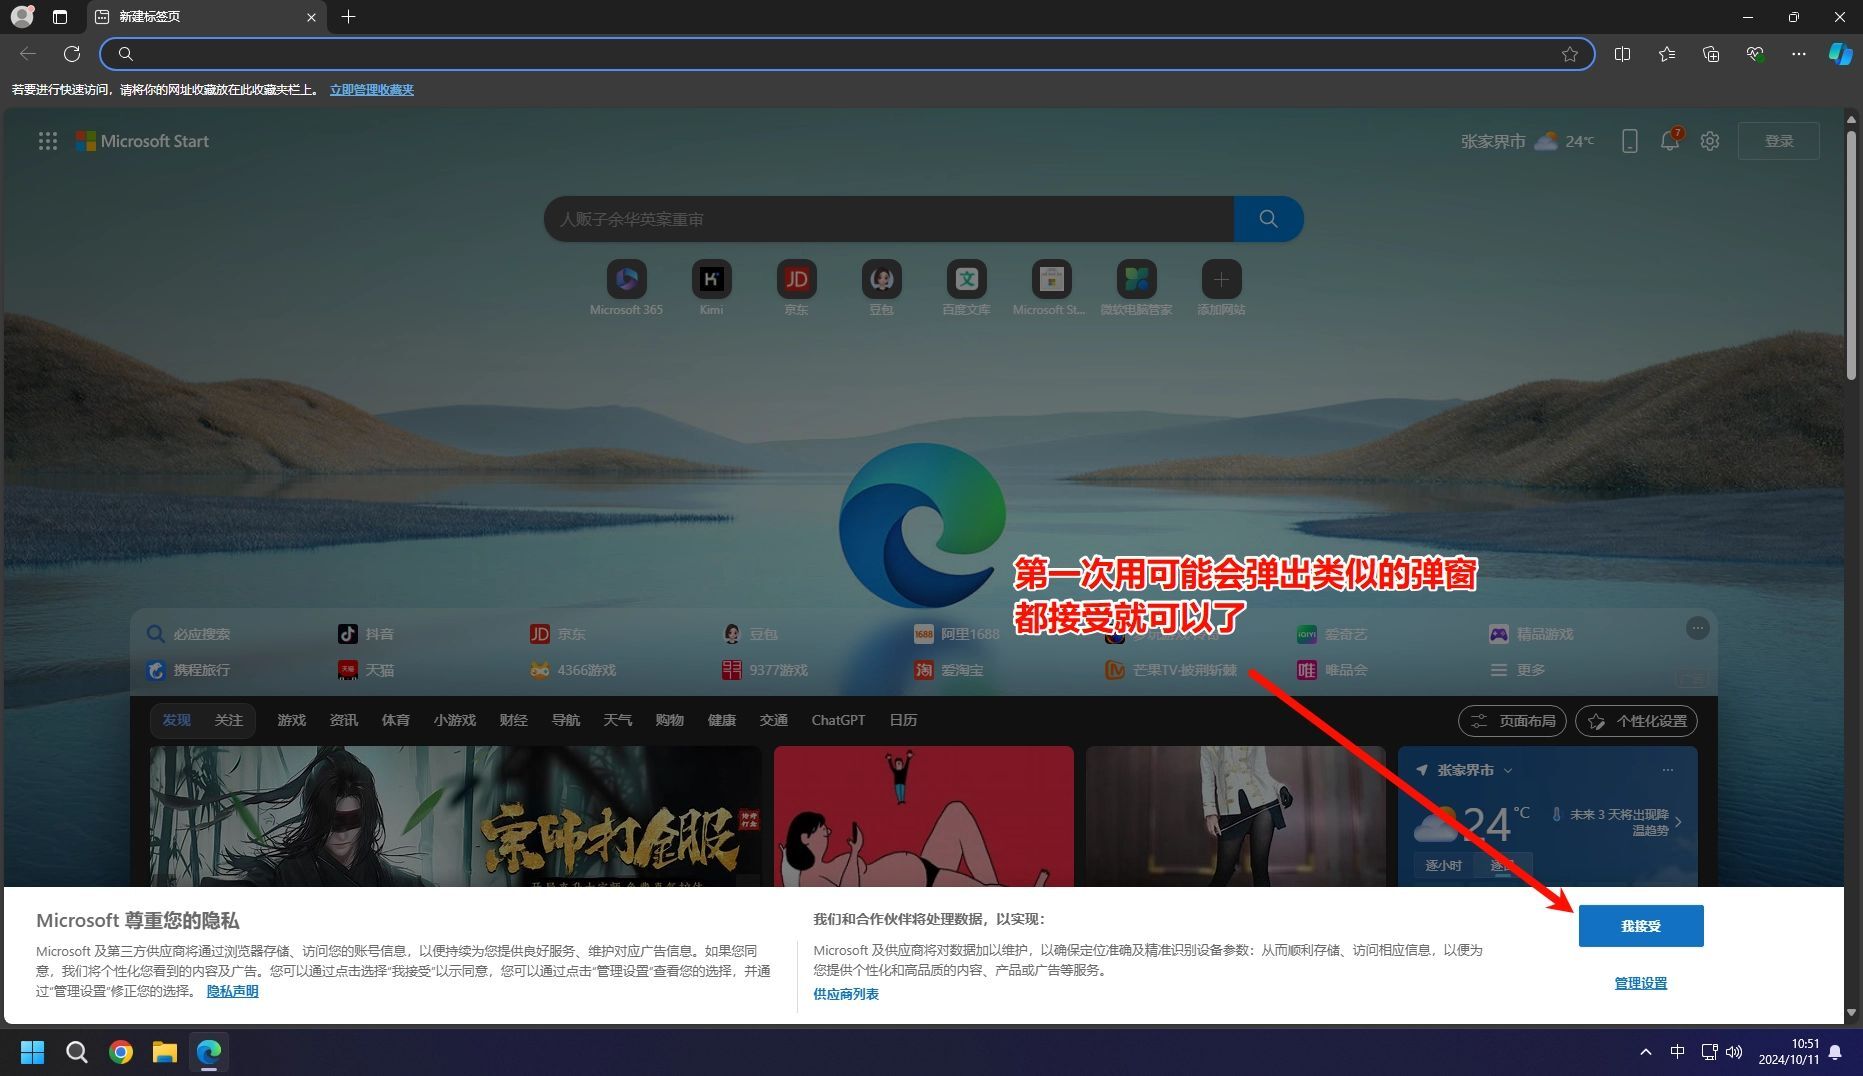Open the split screen toolbar icon
Image resolution: width=1863 pixels, height=1076 pixels.
click(x=1622, y=54)
